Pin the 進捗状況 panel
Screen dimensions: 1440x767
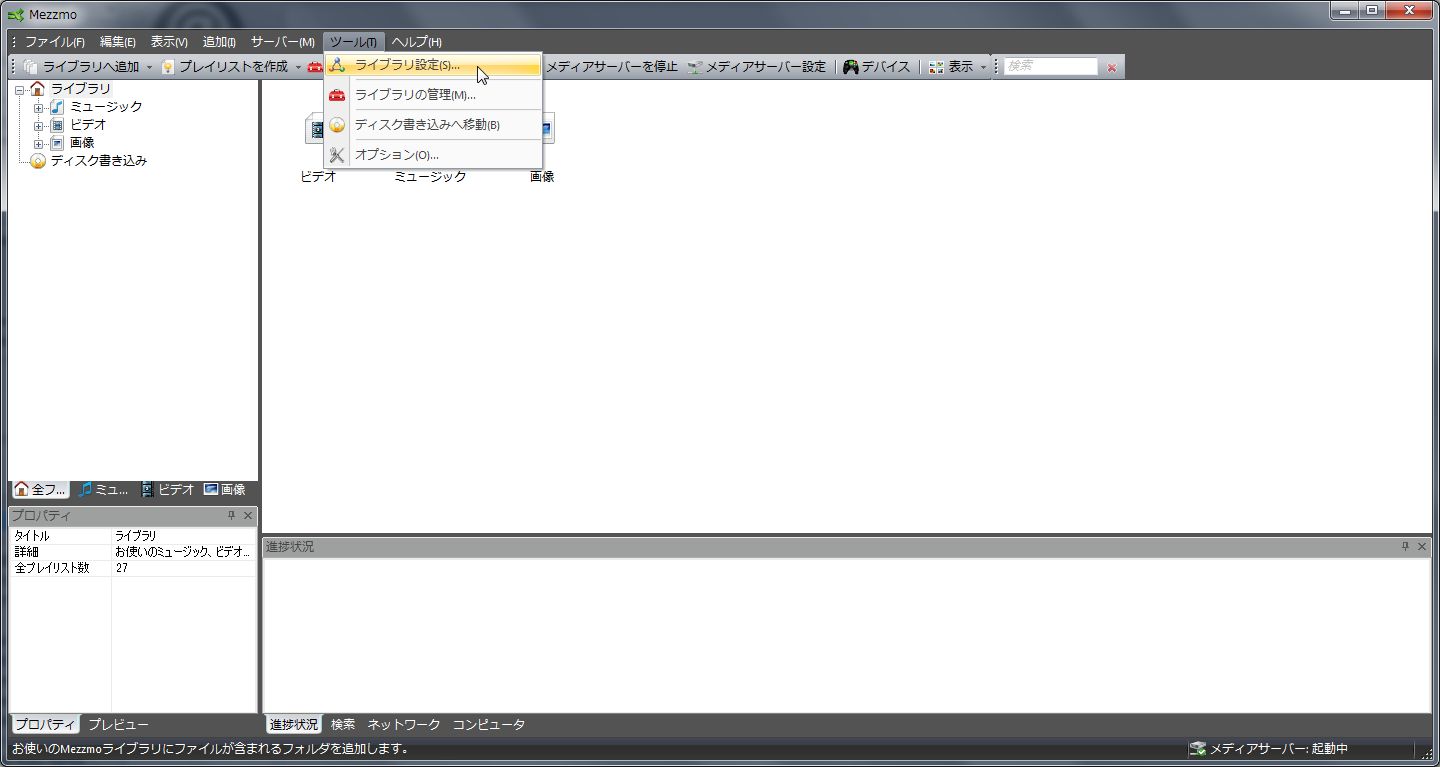coord(1405,547)
